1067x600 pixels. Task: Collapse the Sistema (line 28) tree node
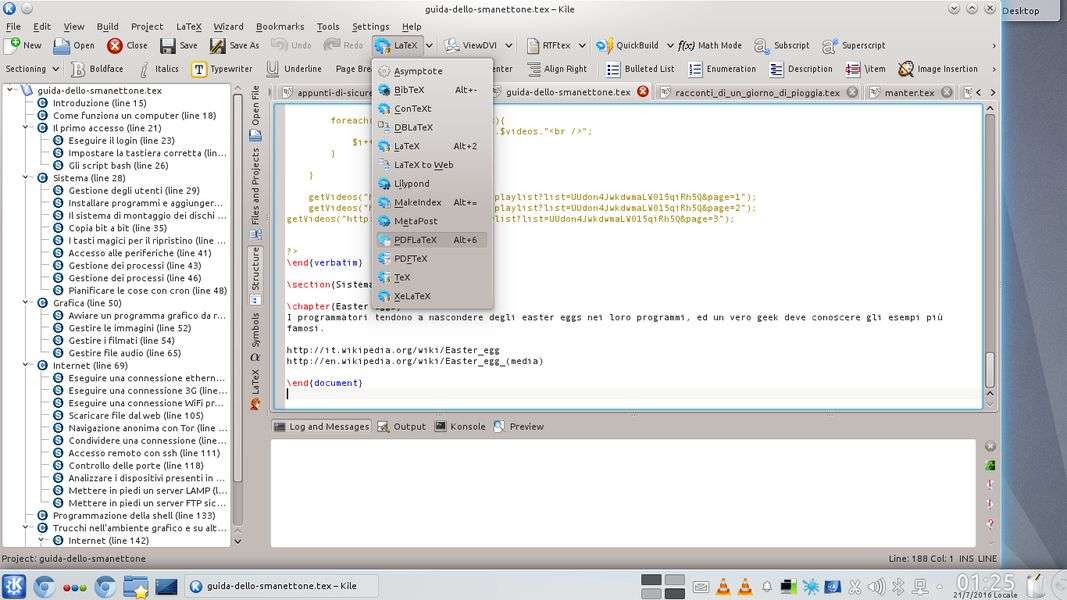[26, 178]
